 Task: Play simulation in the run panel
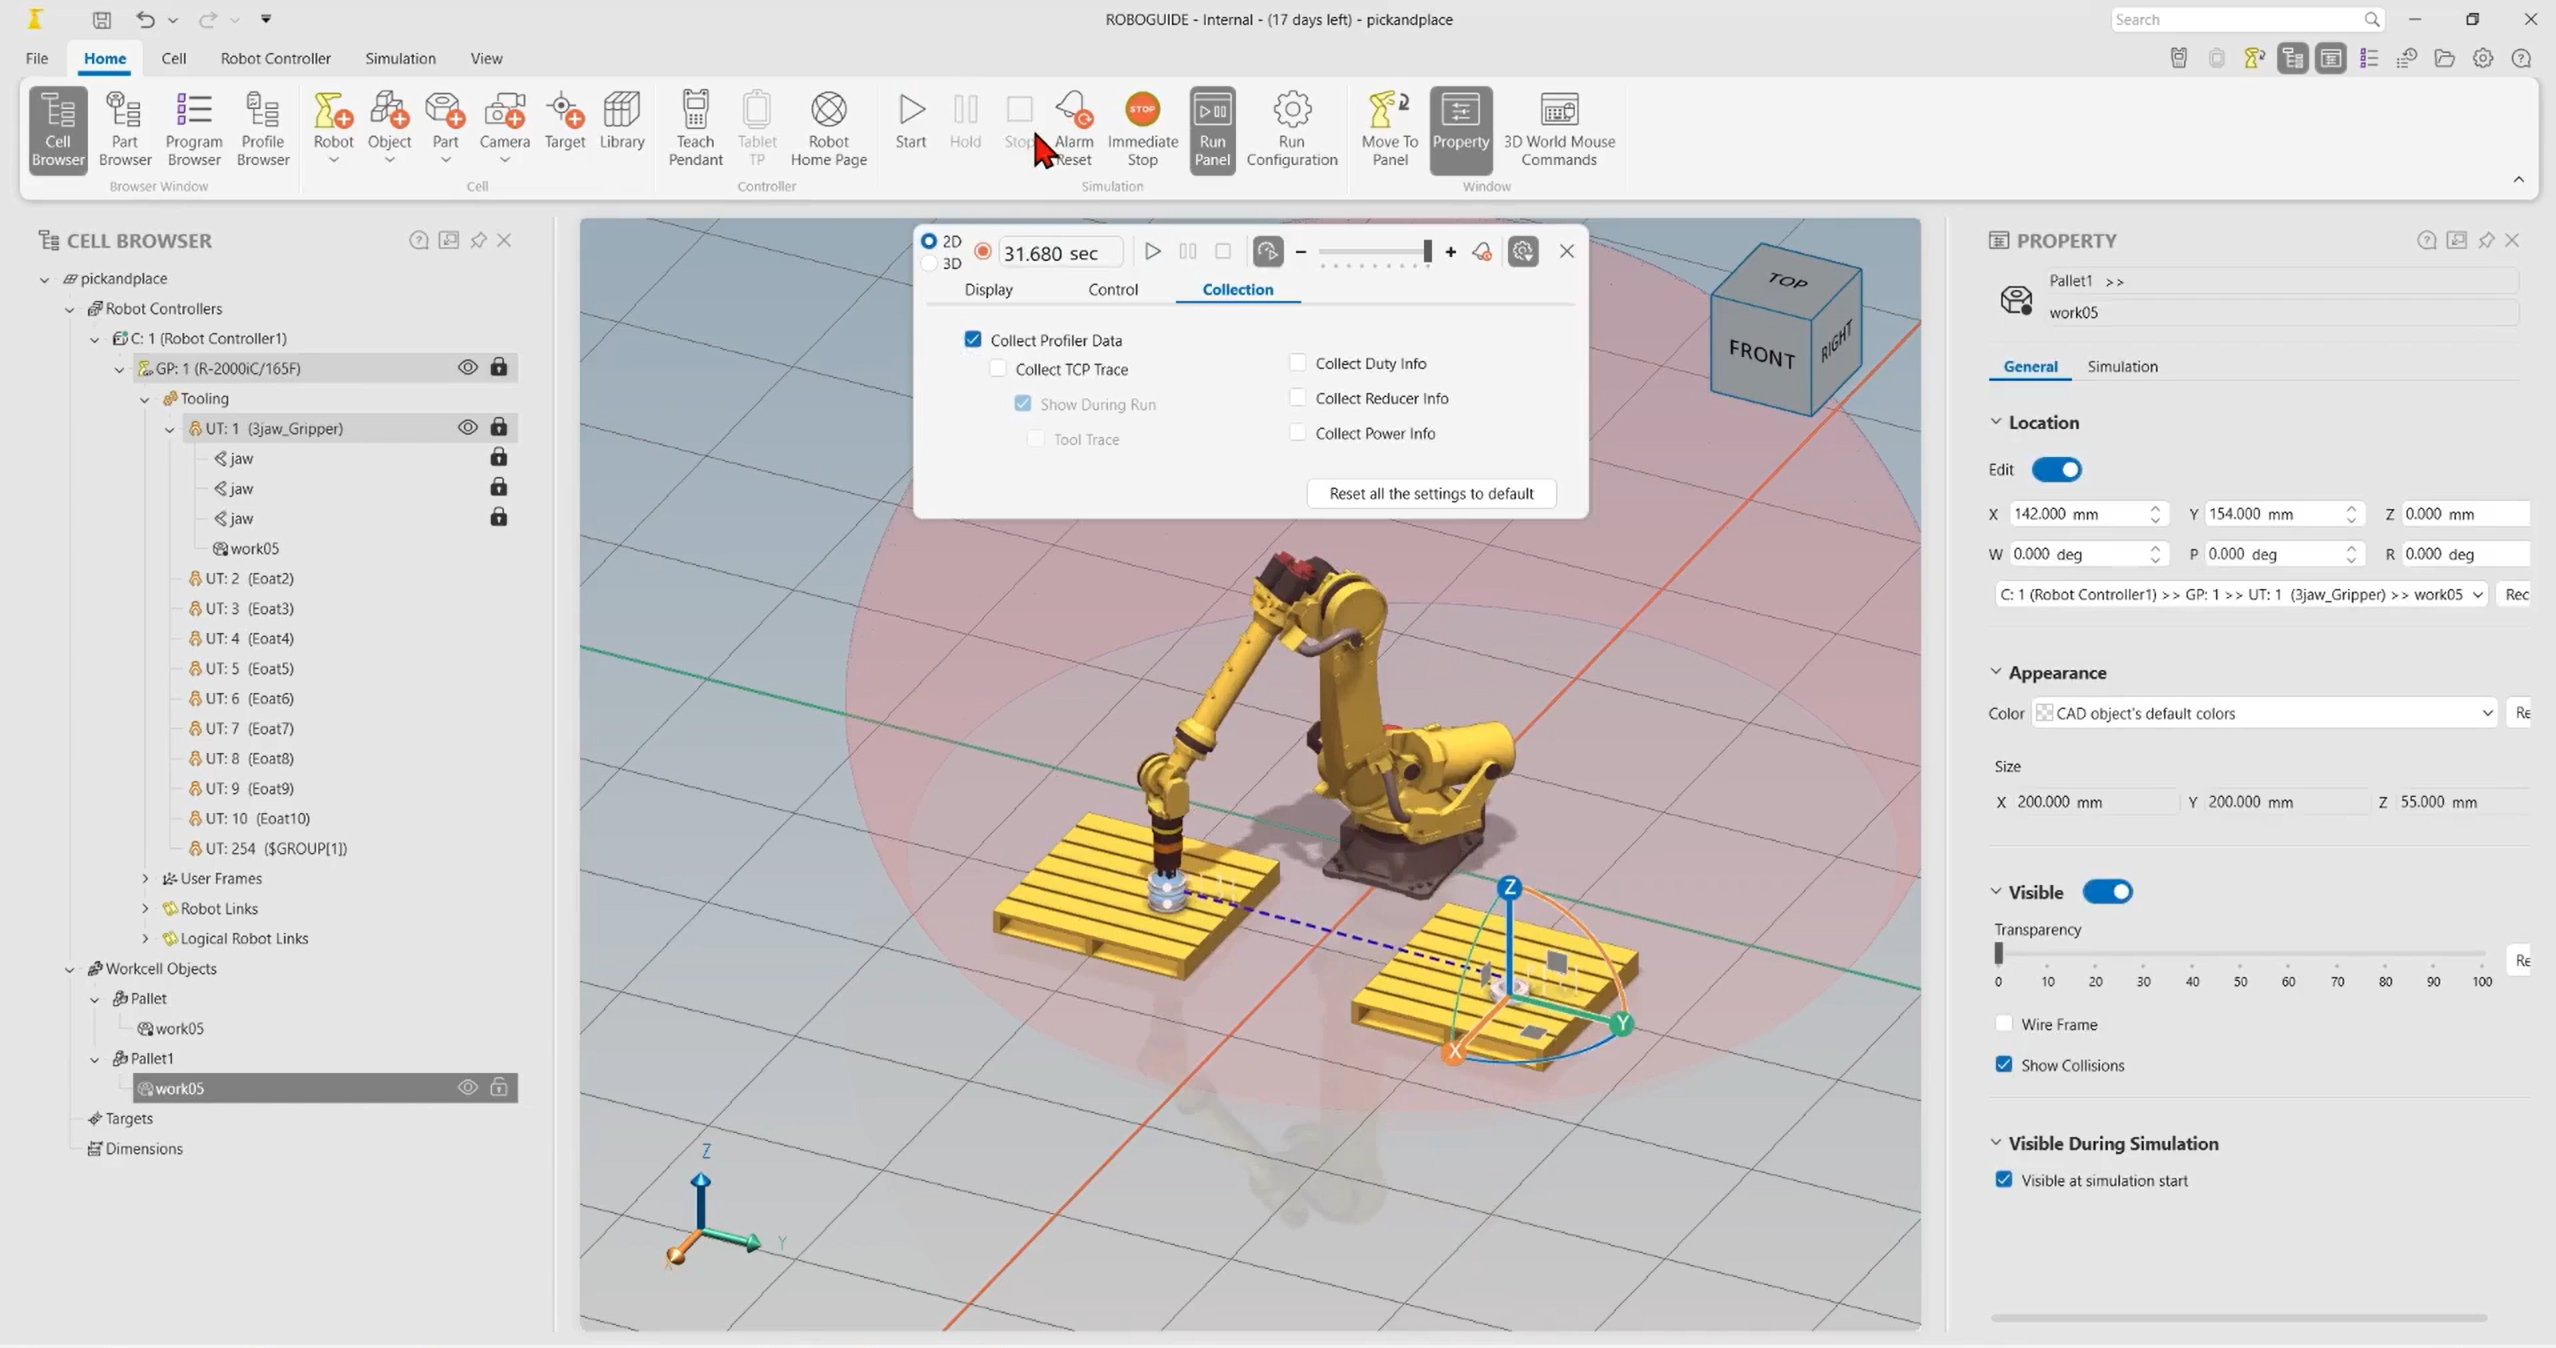coord(1152,252)
